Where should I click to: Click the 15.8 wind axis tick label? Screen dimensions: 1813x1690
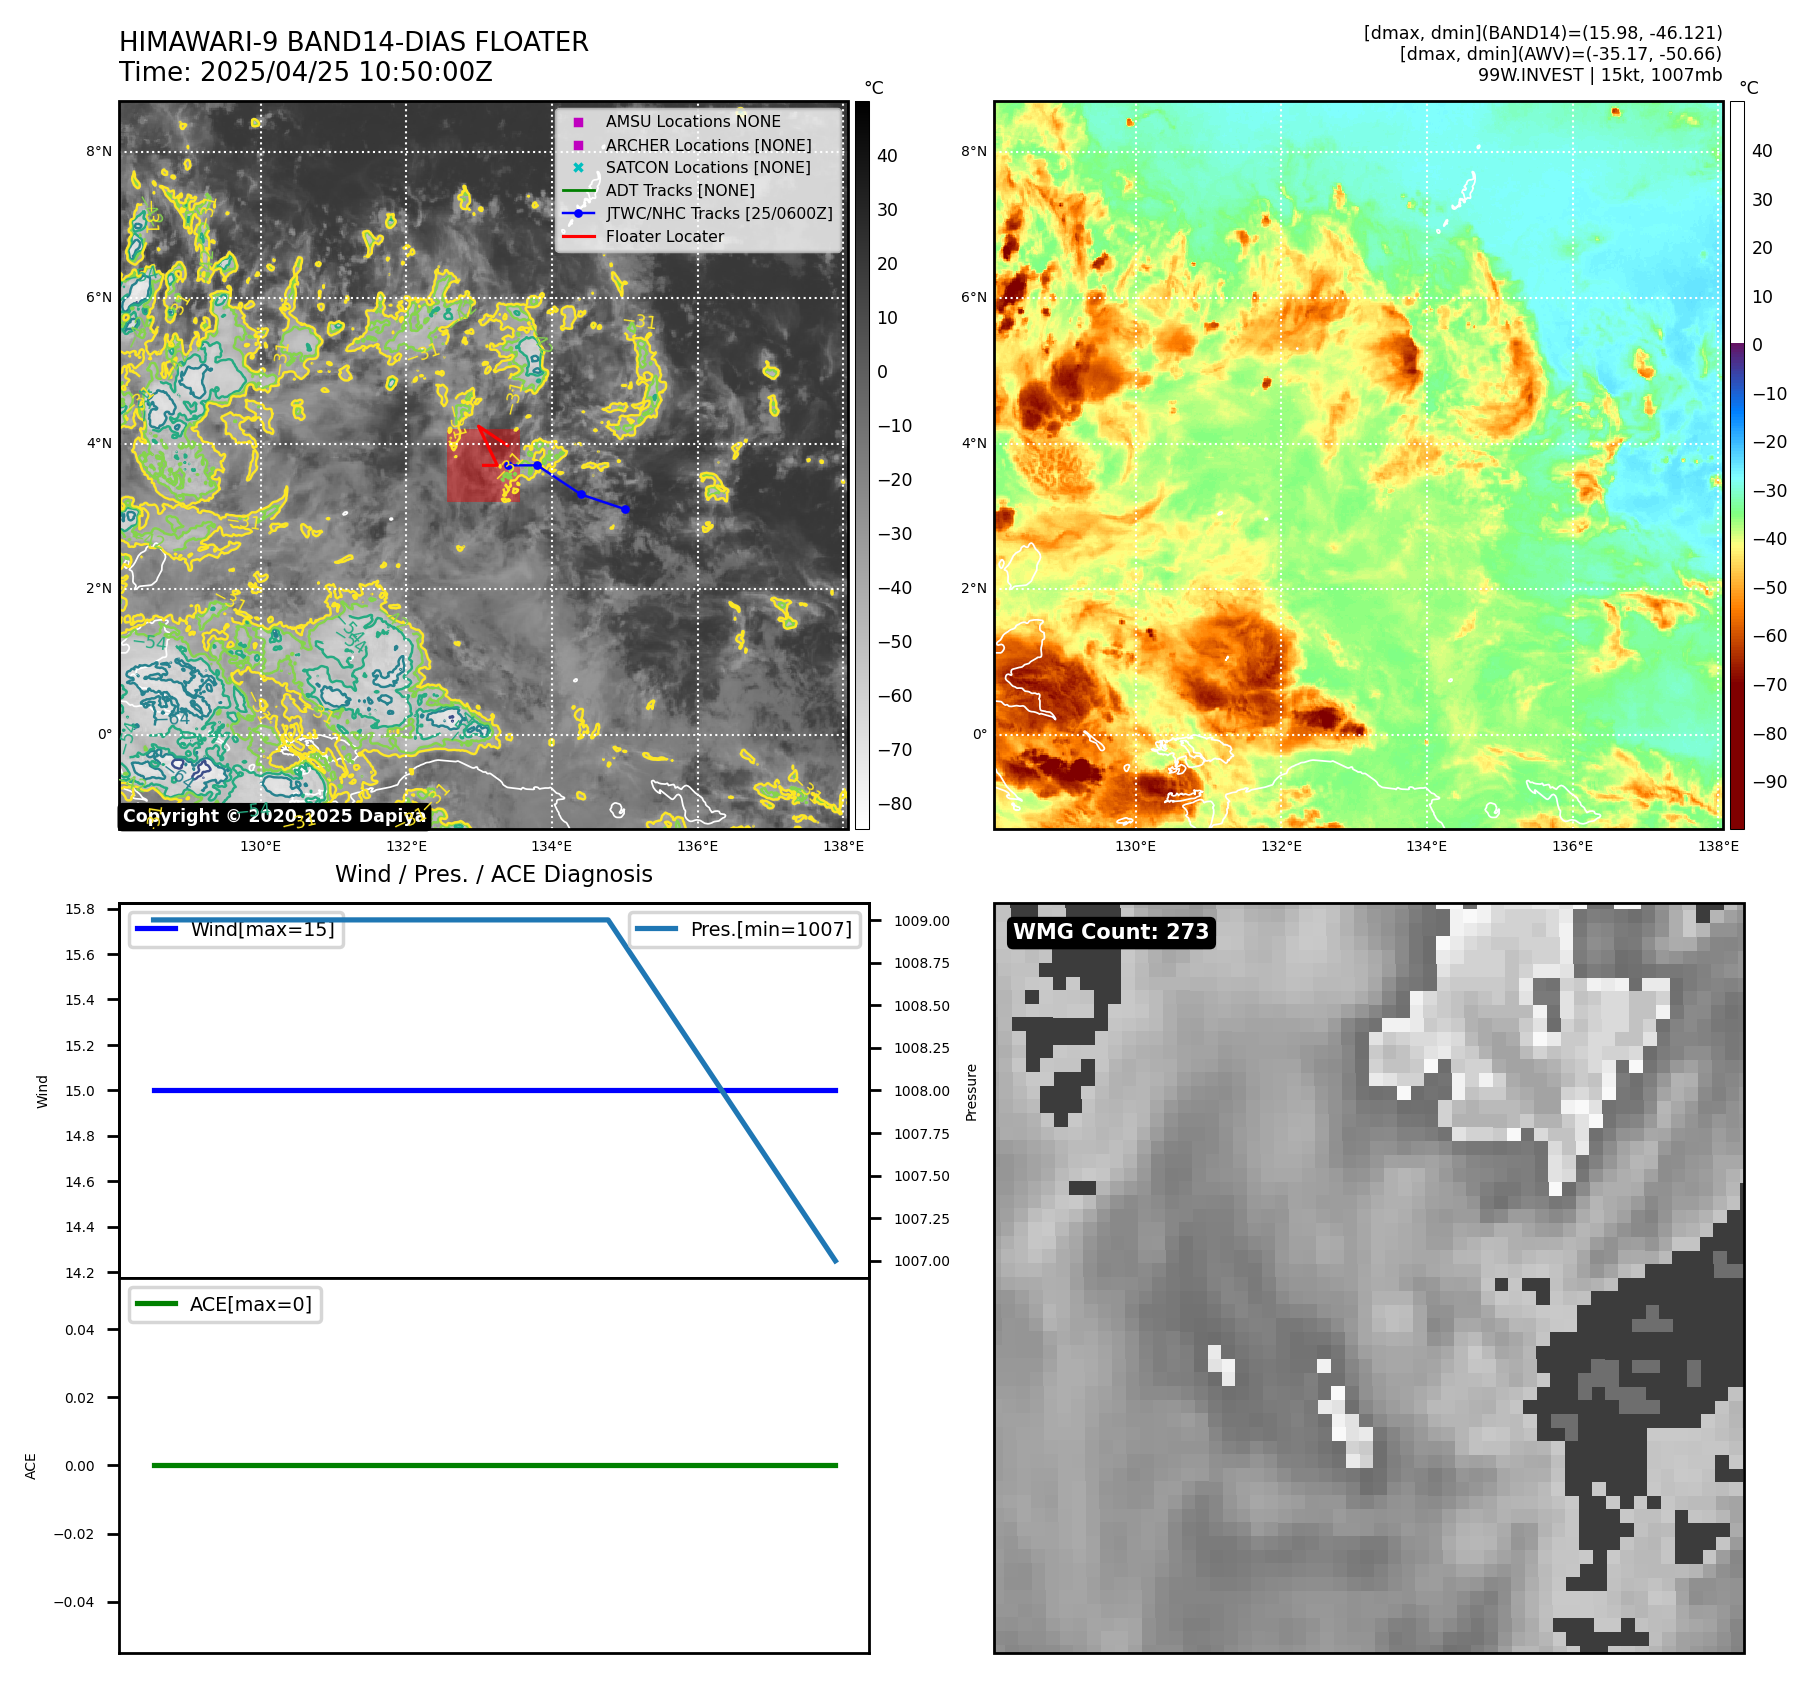tap(80, 909)
